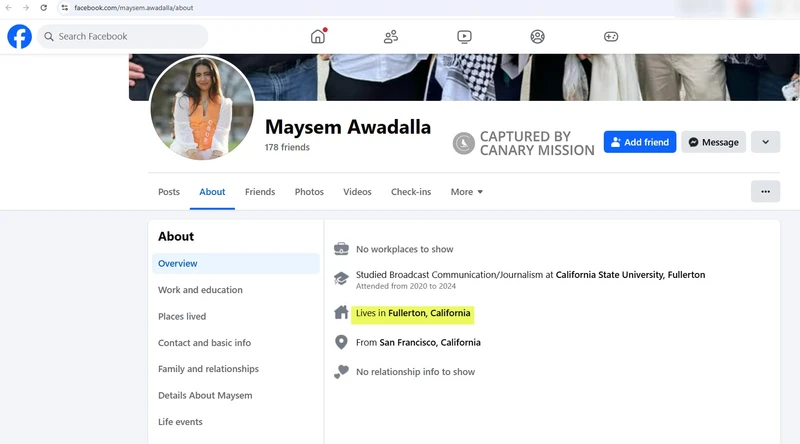Select Contact and basic info section
This screenshot has height=444, width=800.
(x=204, y=343)
